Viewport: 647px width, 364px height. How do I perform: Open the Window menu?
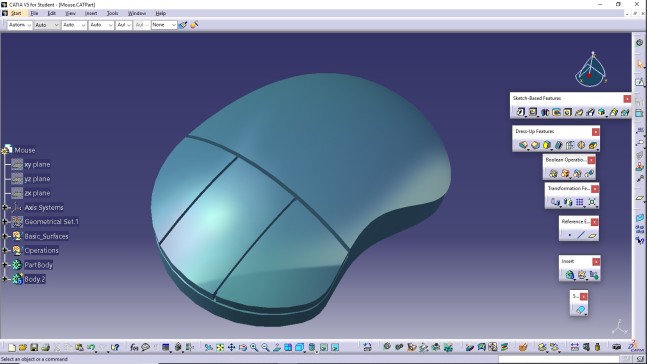pyautogui.click(x=137, y=13)
